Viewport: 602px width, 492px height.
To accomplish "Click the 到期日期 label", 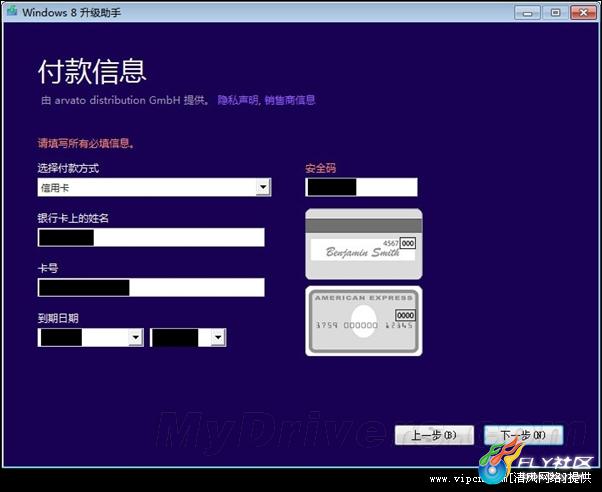I will pos(58,318).
